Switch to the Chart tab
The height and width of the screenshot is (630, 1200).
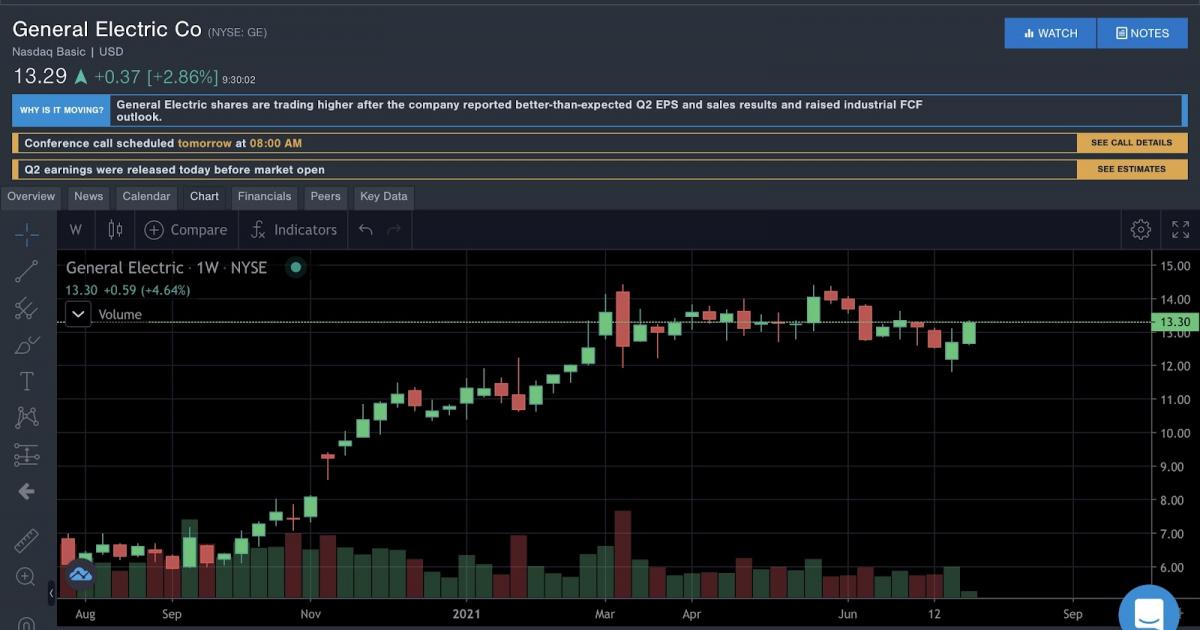click(204, 197)
